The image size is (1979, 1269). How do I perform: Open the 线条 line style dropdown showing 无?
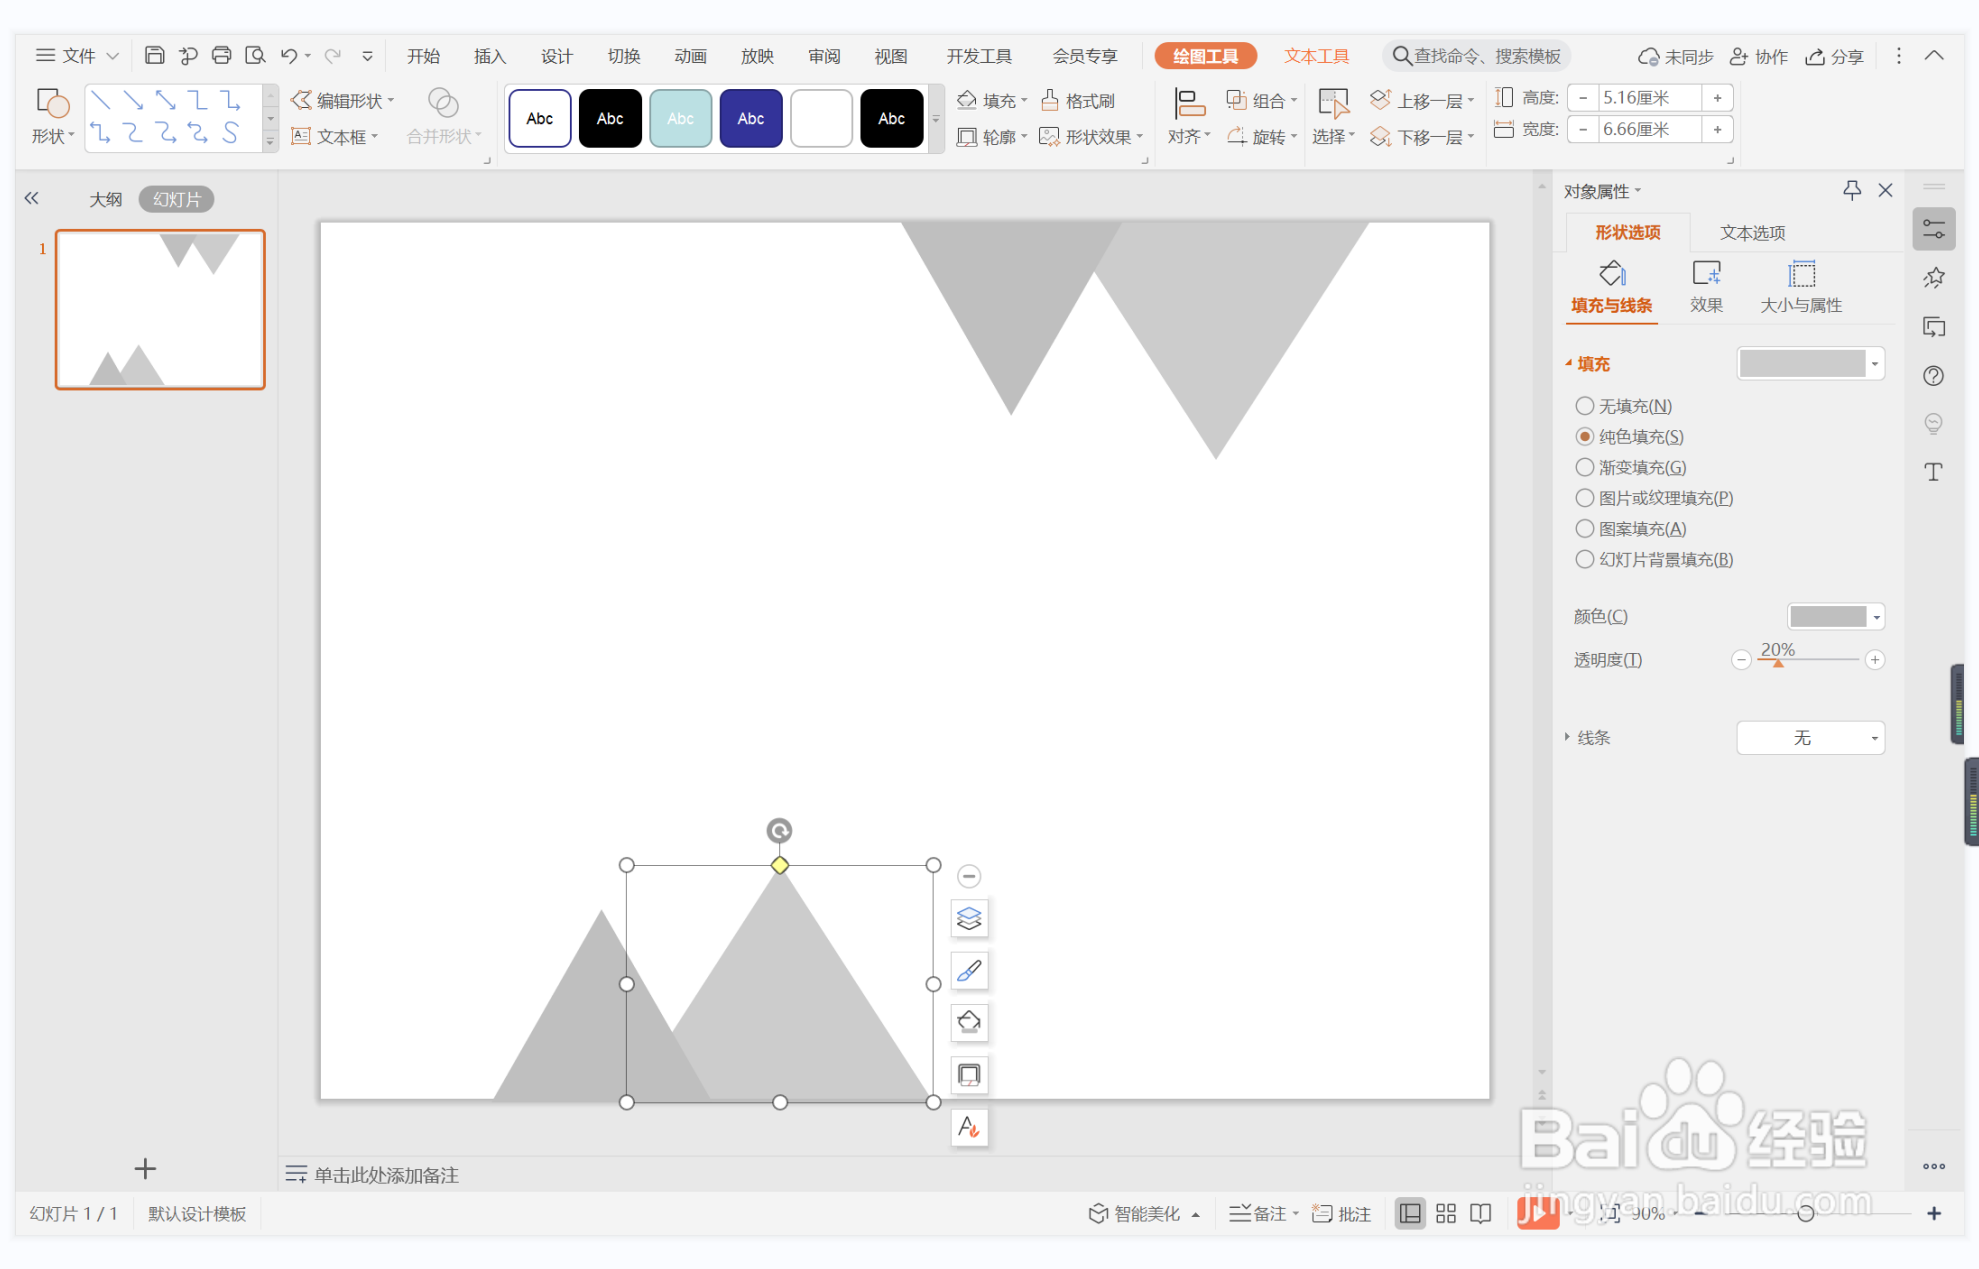click(1810, 737)
